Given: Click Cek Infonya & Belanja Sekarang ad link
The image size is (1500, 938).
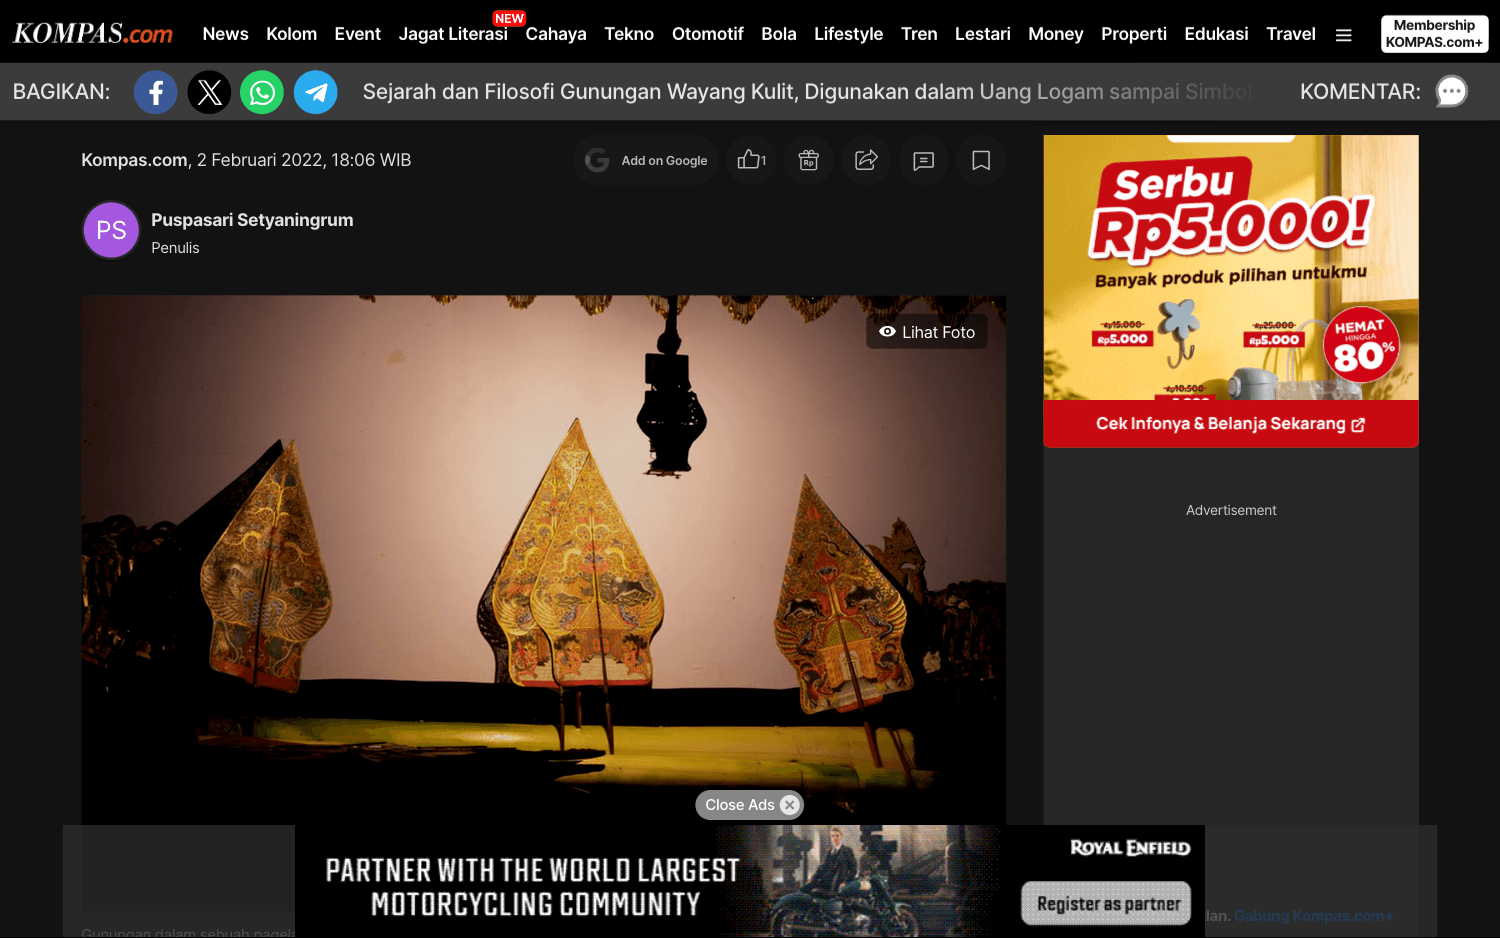Looking at the screenshot, I should click(1230, 424).
